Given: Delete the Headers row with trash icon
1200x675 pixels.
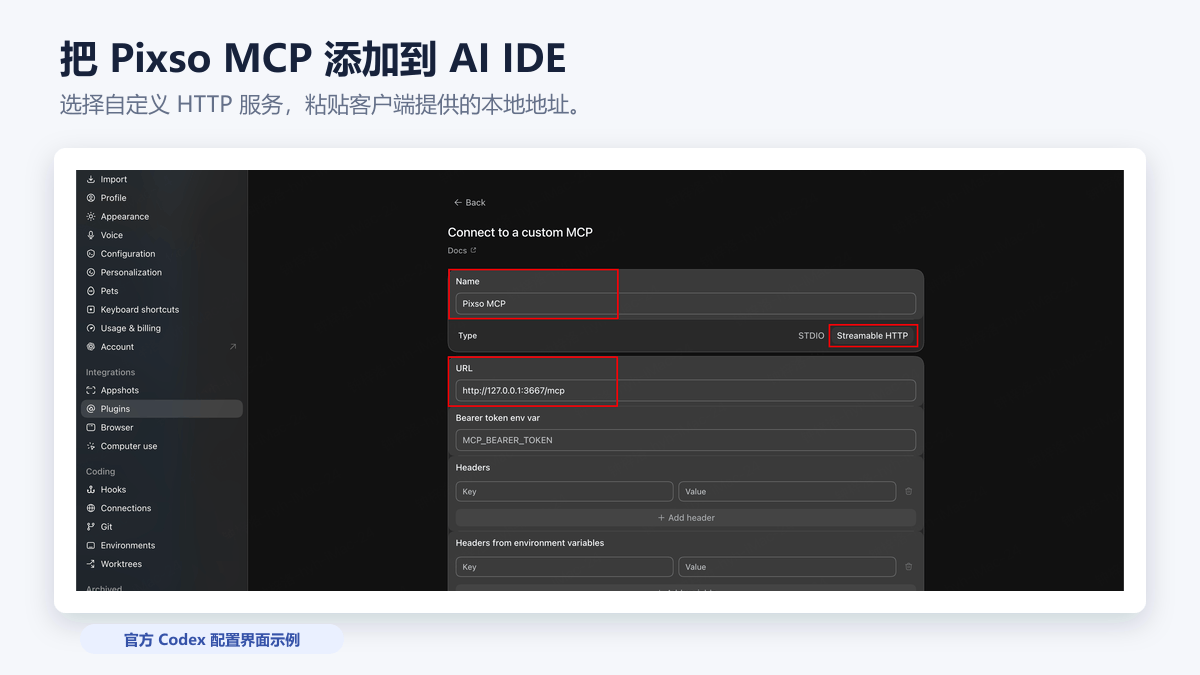Looking at the screenshot, I should 908,491.
